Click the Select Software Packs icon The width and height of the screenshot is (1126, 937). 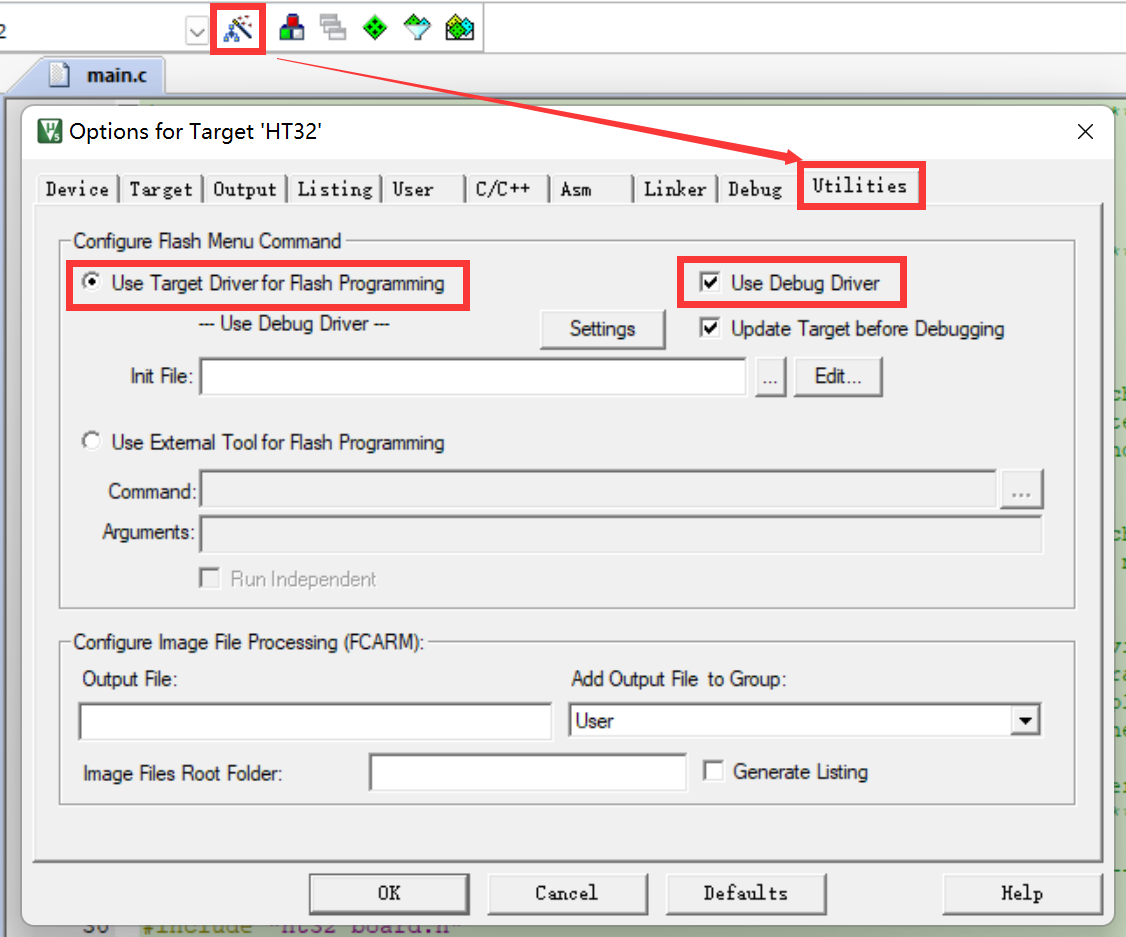point(416,29)
